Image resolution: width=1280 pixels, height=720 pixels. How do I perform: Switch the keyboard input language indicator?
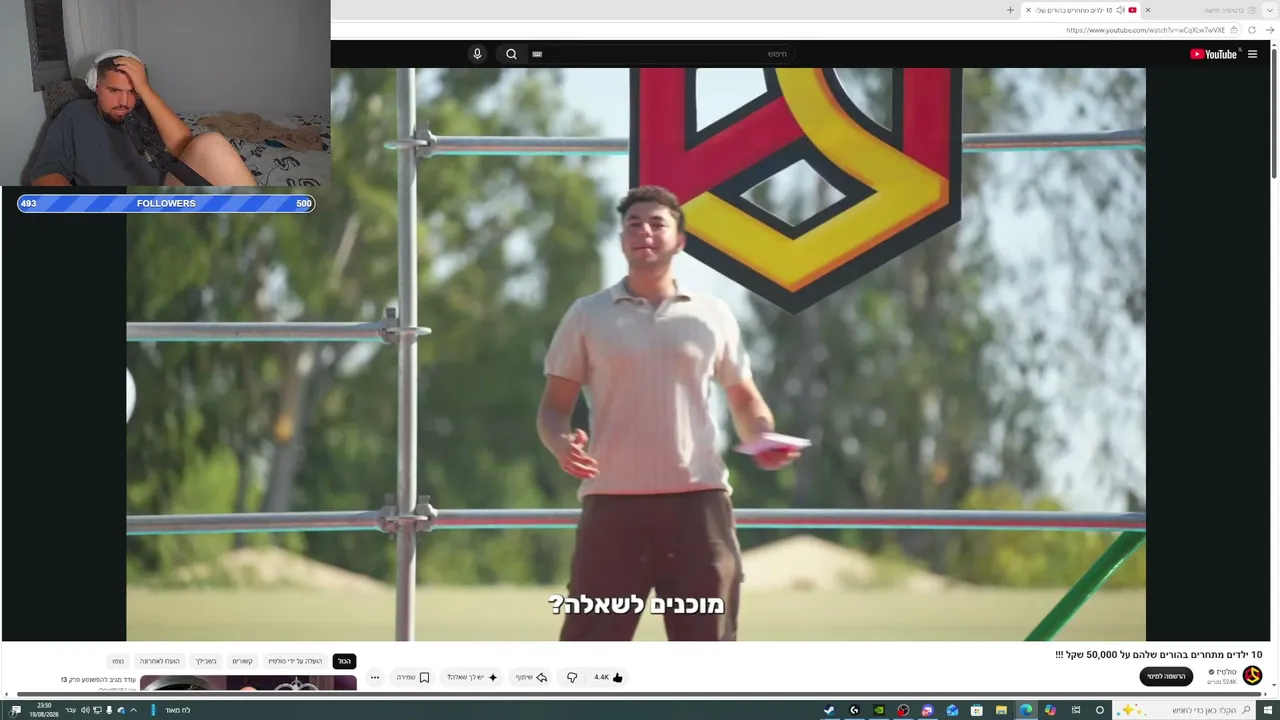point(71,710)
